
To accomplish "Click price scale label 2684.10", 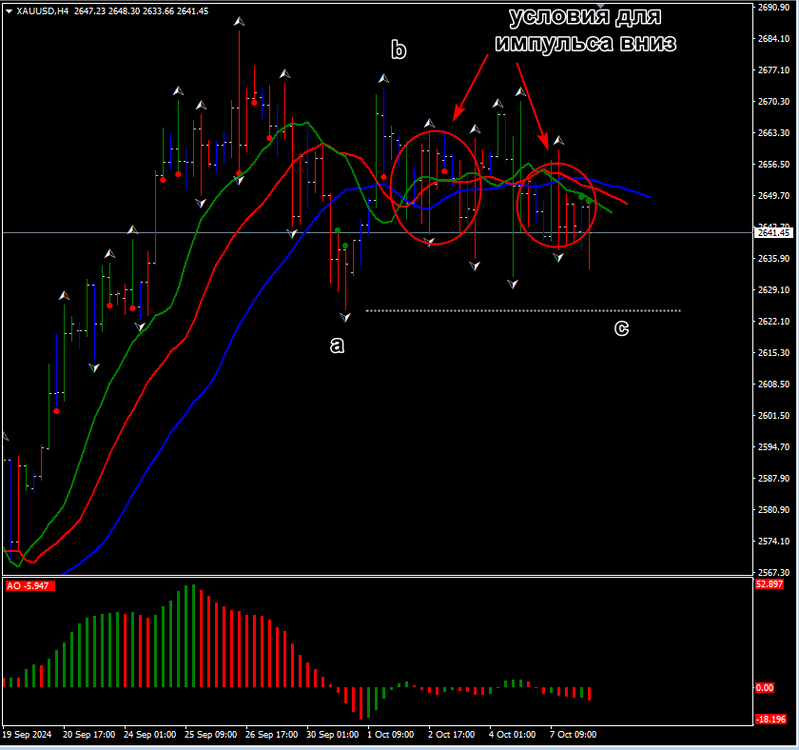I will click(x=774, y=39).
